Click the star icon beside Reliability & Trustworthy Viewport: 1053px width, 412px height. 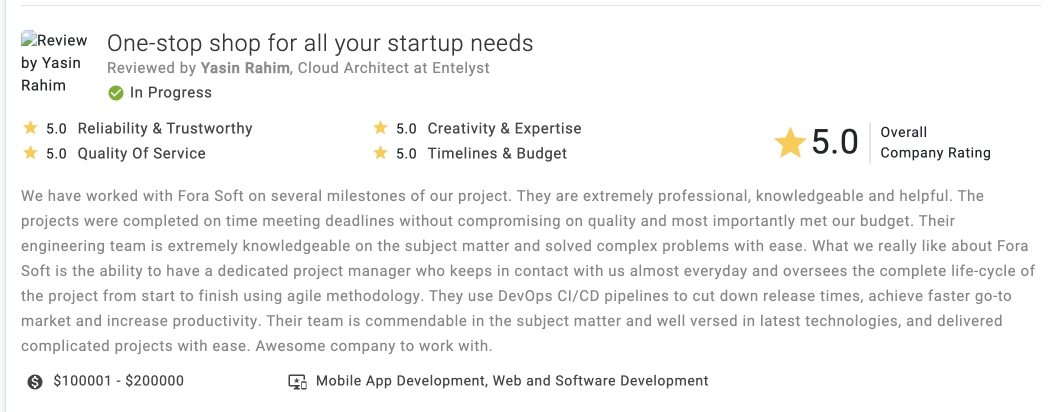(x=30, y=127)
